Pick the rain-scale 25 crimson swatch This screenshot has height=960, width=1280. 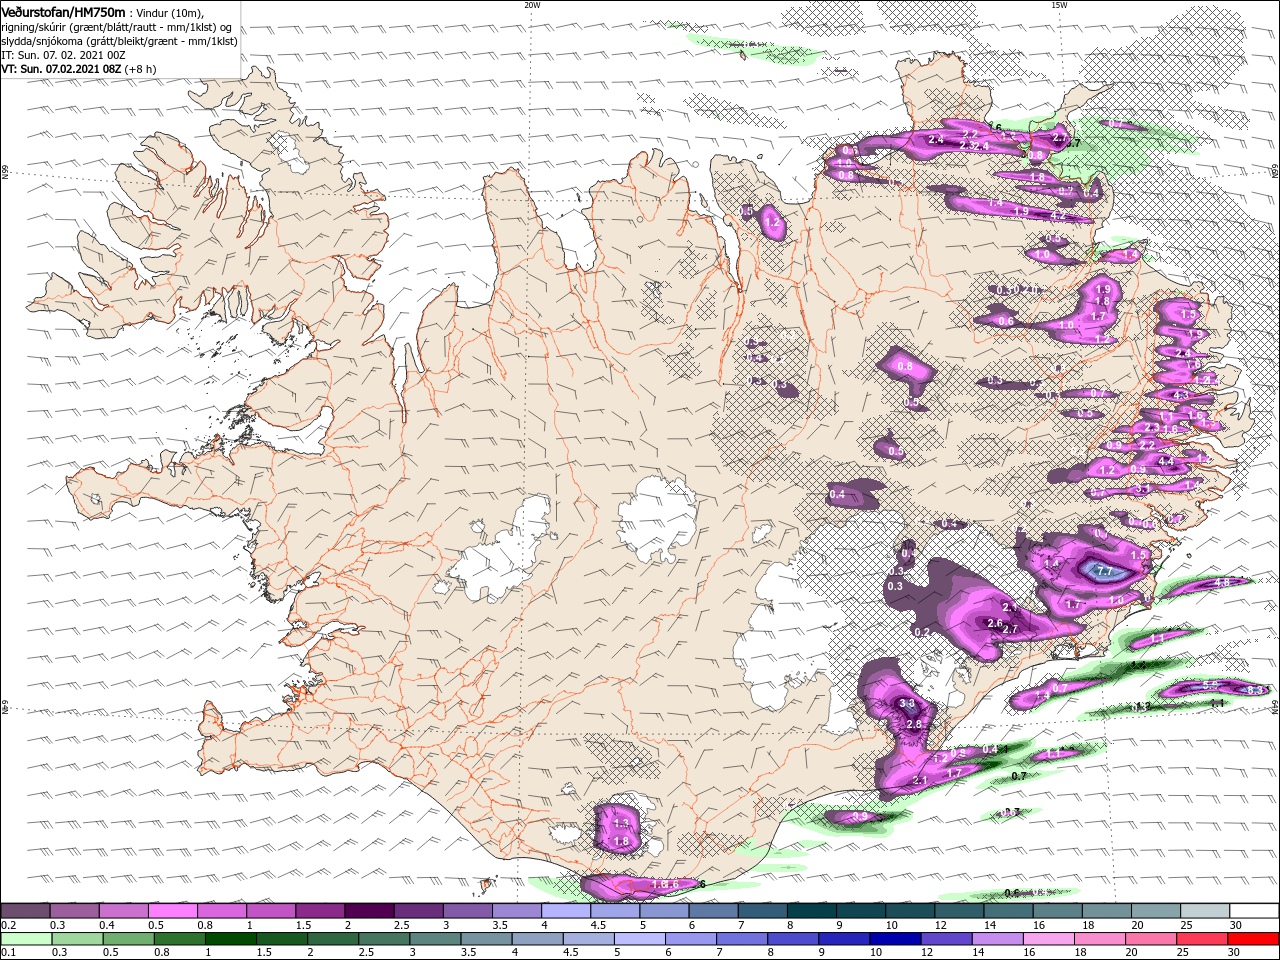pos(1202,938)
